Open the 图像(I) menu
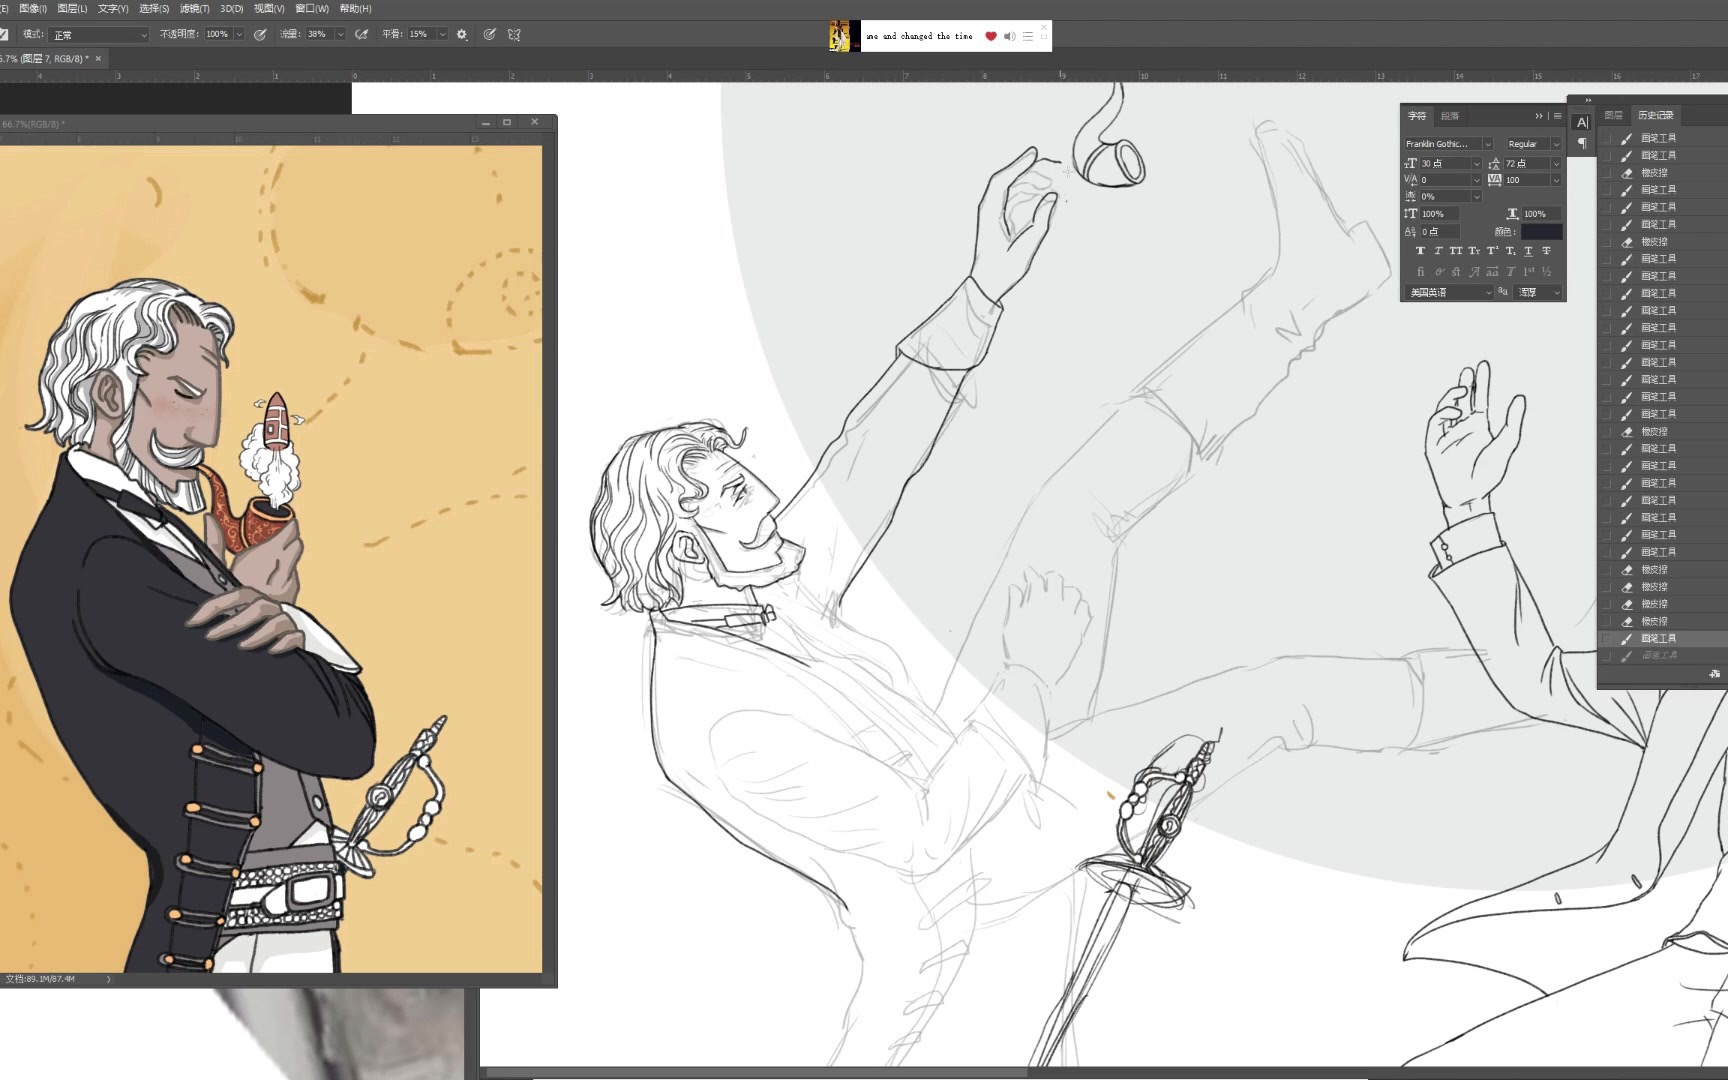This screenshot has width=1728, height=1080. coord(32,8)
